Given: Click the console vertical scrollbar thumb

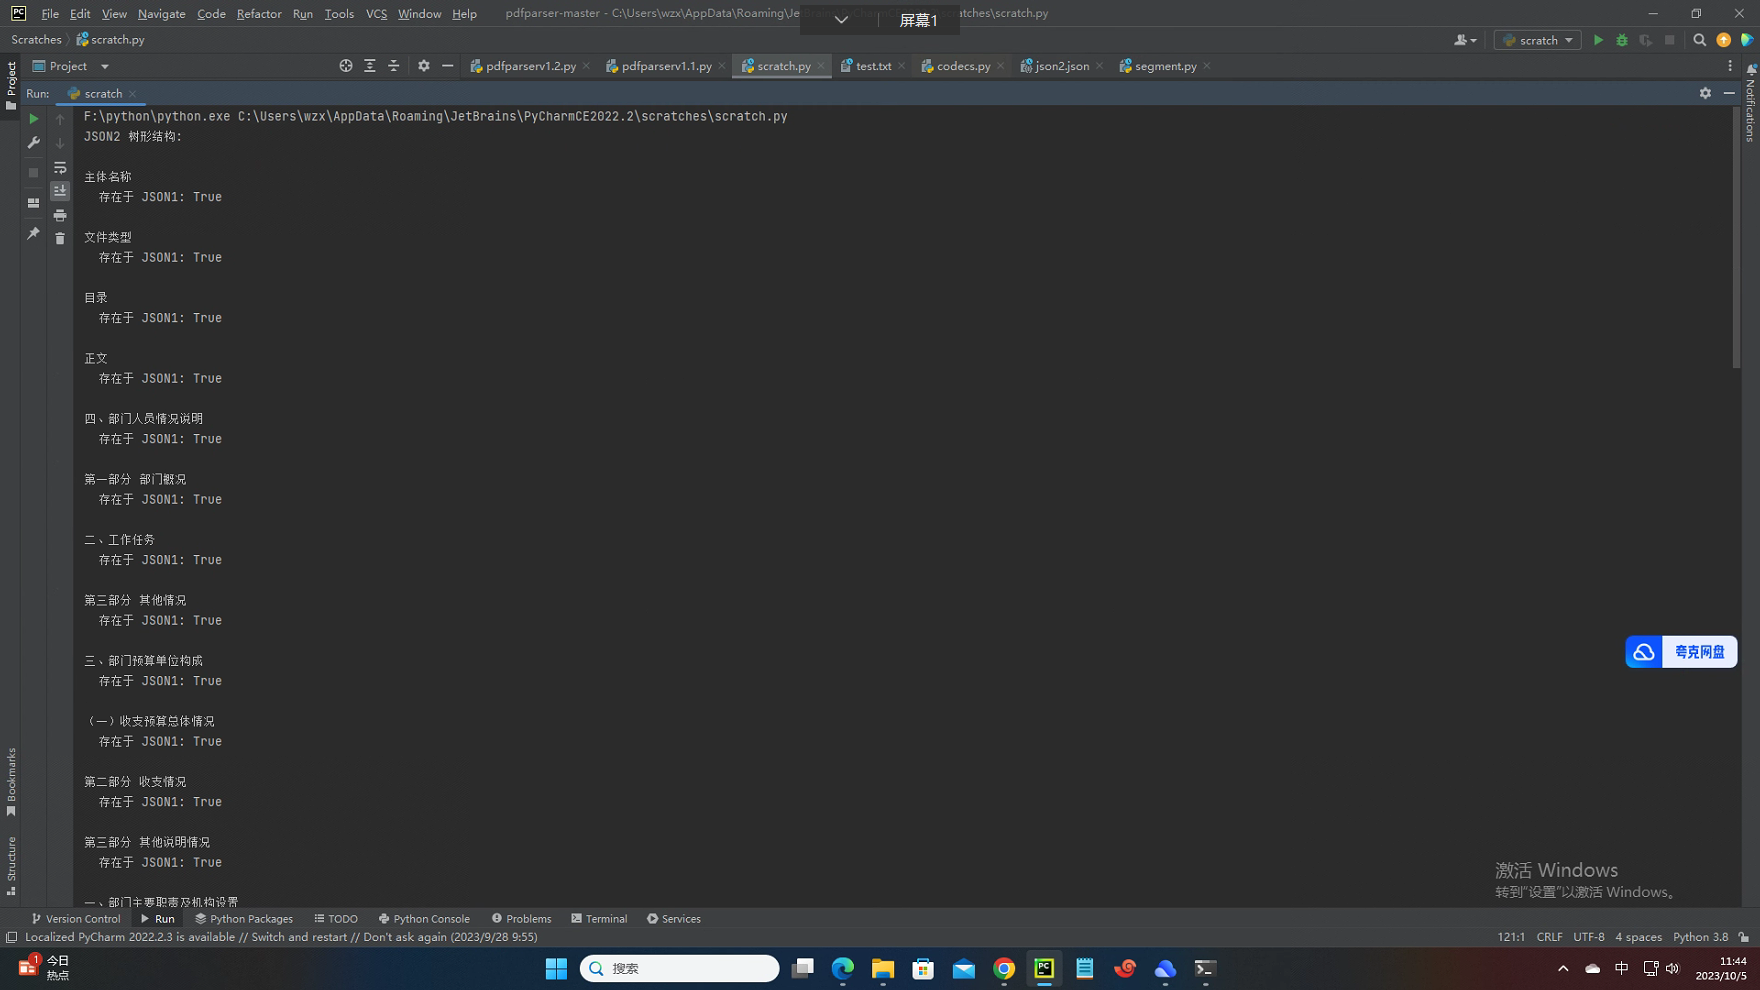Looking at the screenshot, I should coord(1736,238).
